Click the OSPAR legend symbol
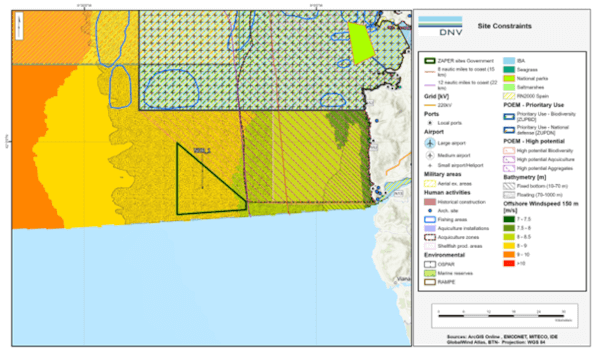 click(430, 264)
